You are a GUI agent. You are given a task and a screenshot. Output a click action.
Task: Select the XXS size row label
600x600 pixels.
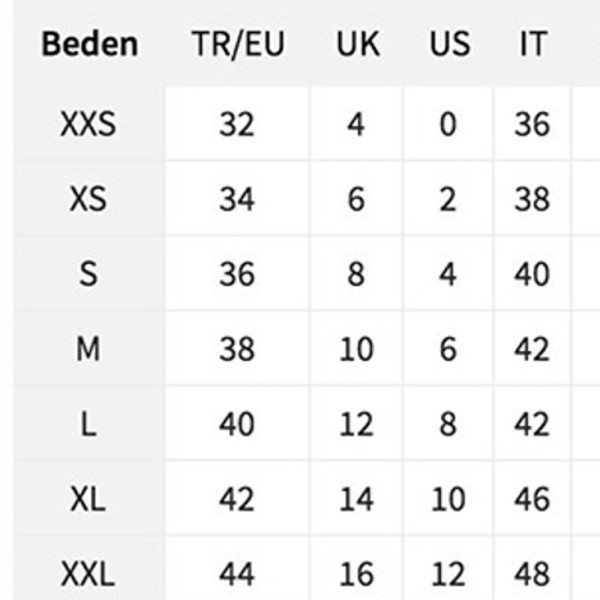click(x=88, y=124)
